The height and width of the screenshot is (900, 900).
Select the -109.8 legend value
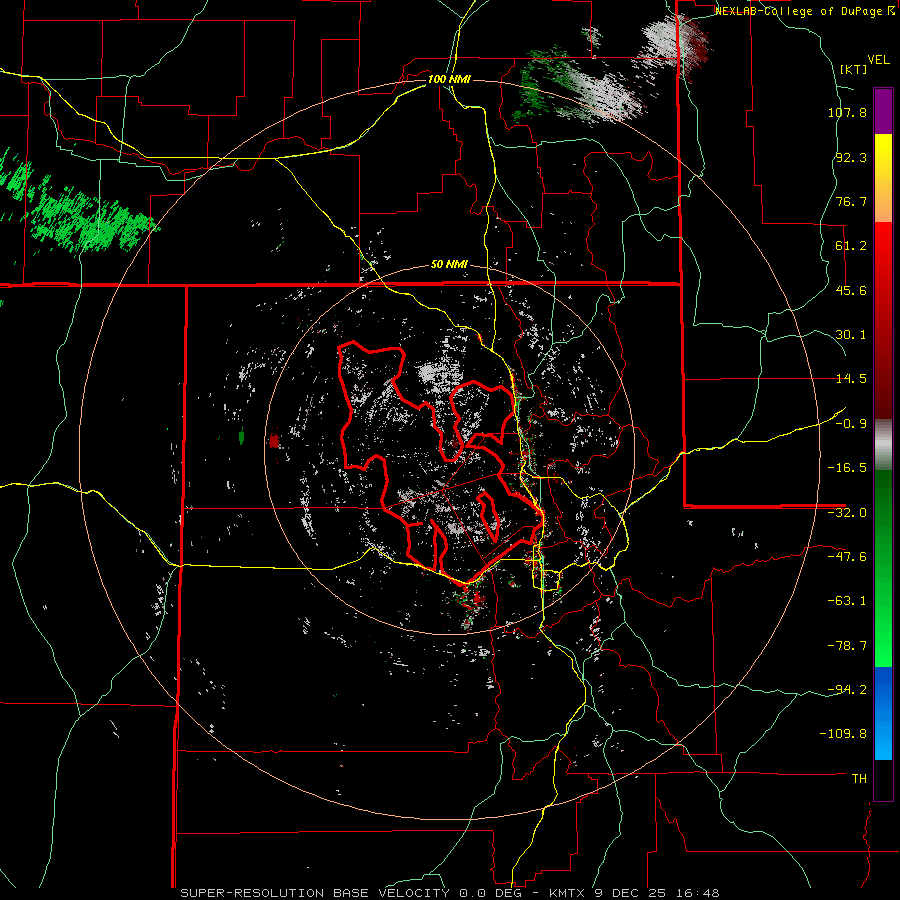844,734
